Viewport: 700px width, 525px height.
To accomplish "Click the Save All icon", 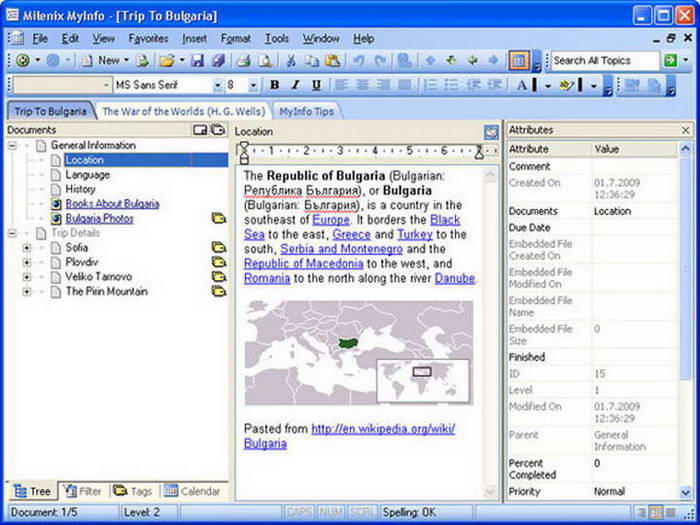I will coord(218,60).
